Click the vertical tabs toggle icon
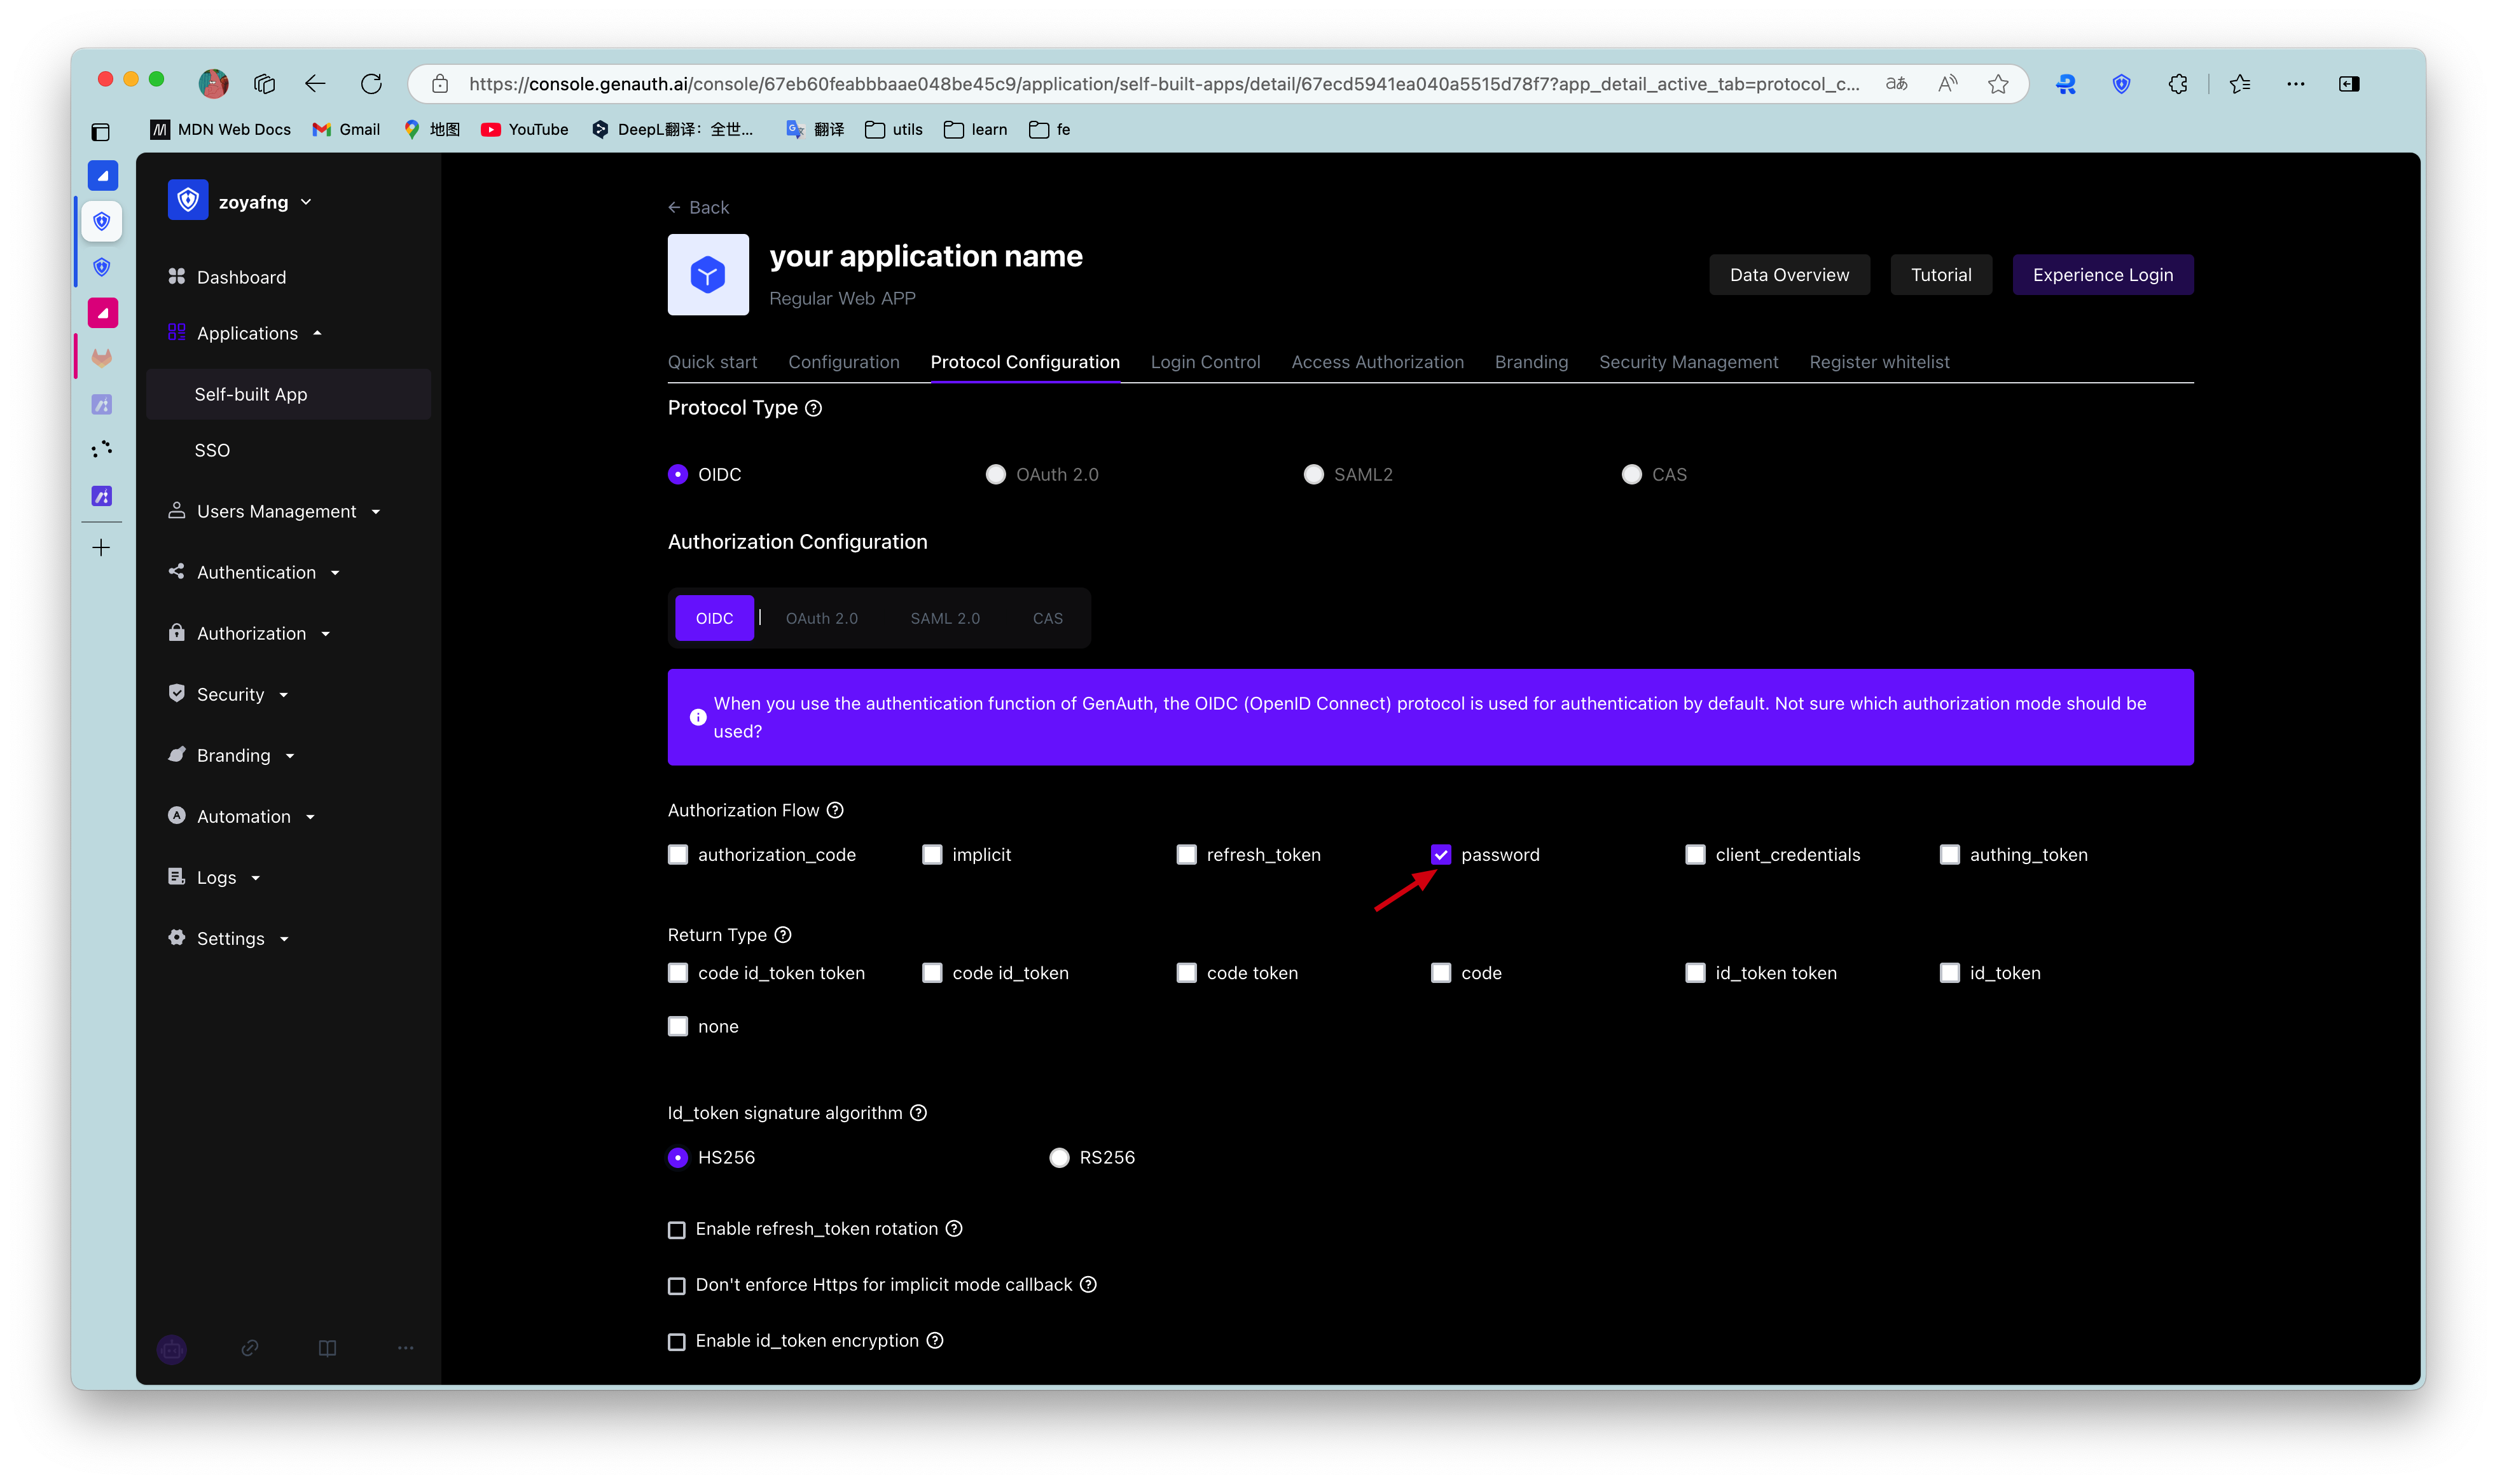Image resolution: width=2497 pixels, height=1484 pixels. (101, 131)
